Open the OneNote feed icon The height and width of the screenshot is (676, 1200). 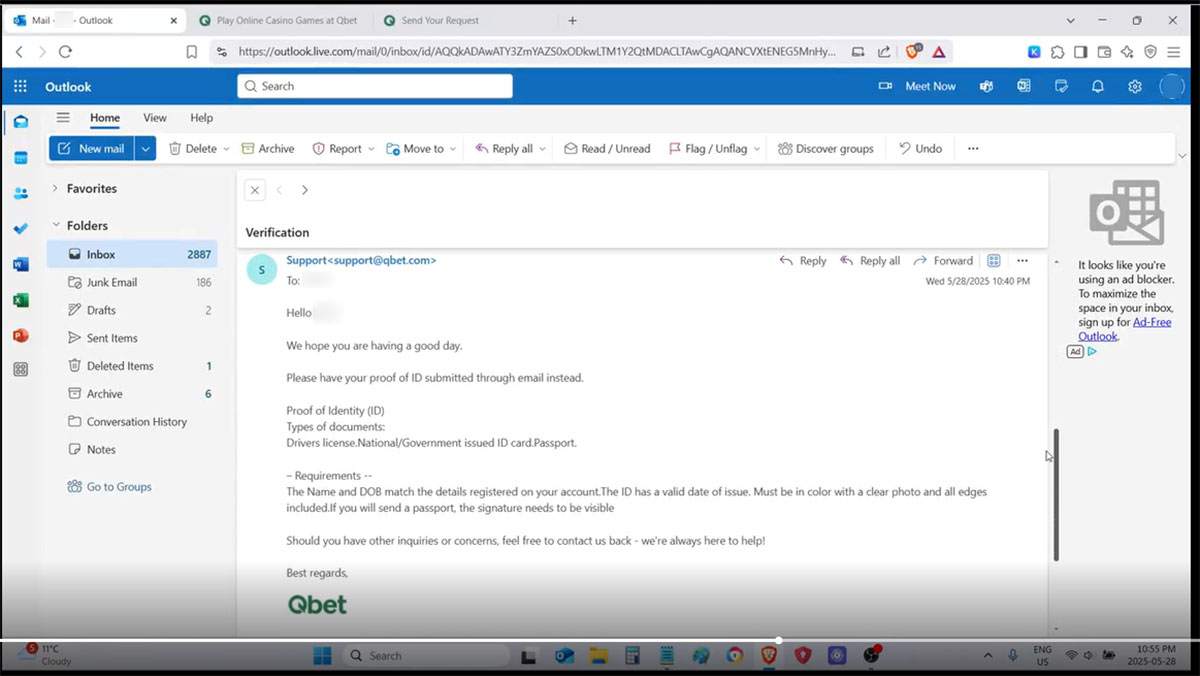coord(1024,87)
